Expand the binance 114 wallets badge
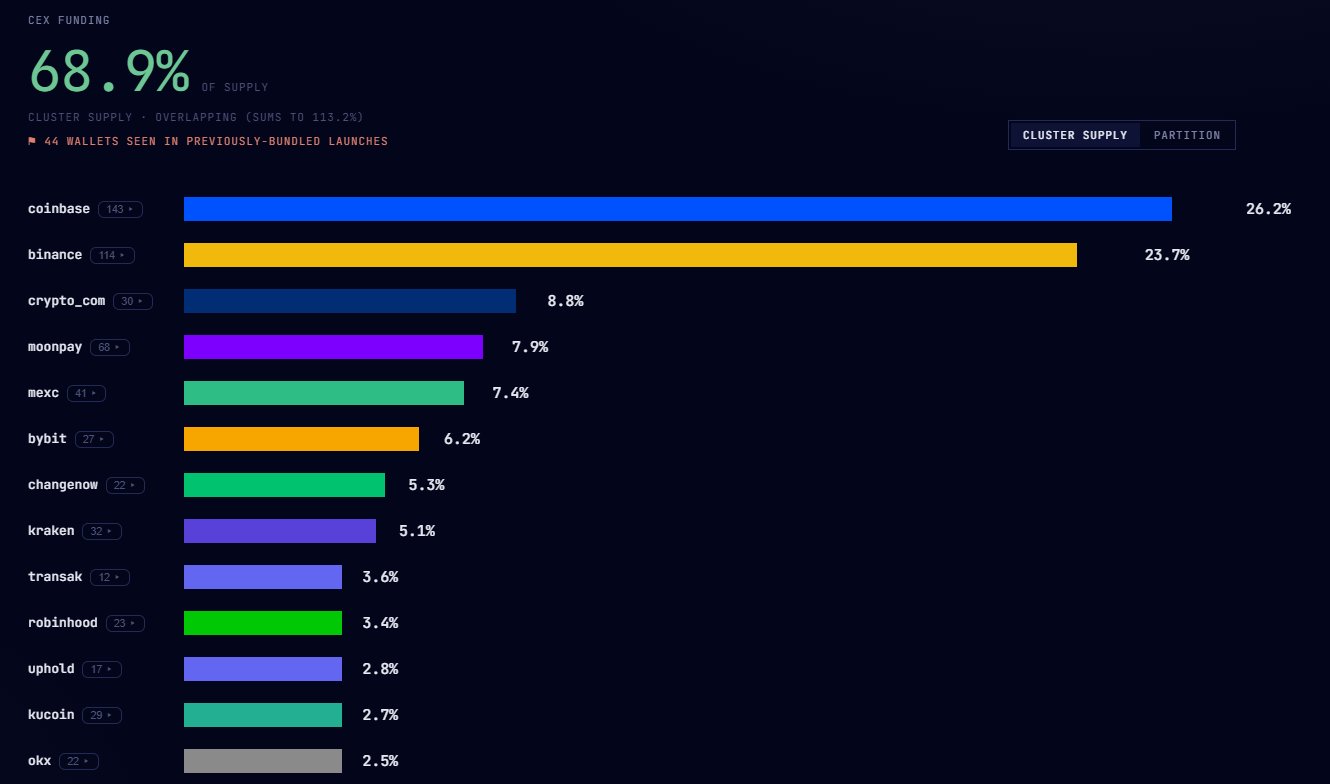Screen dimensions: 1330x784 (112, 255)
